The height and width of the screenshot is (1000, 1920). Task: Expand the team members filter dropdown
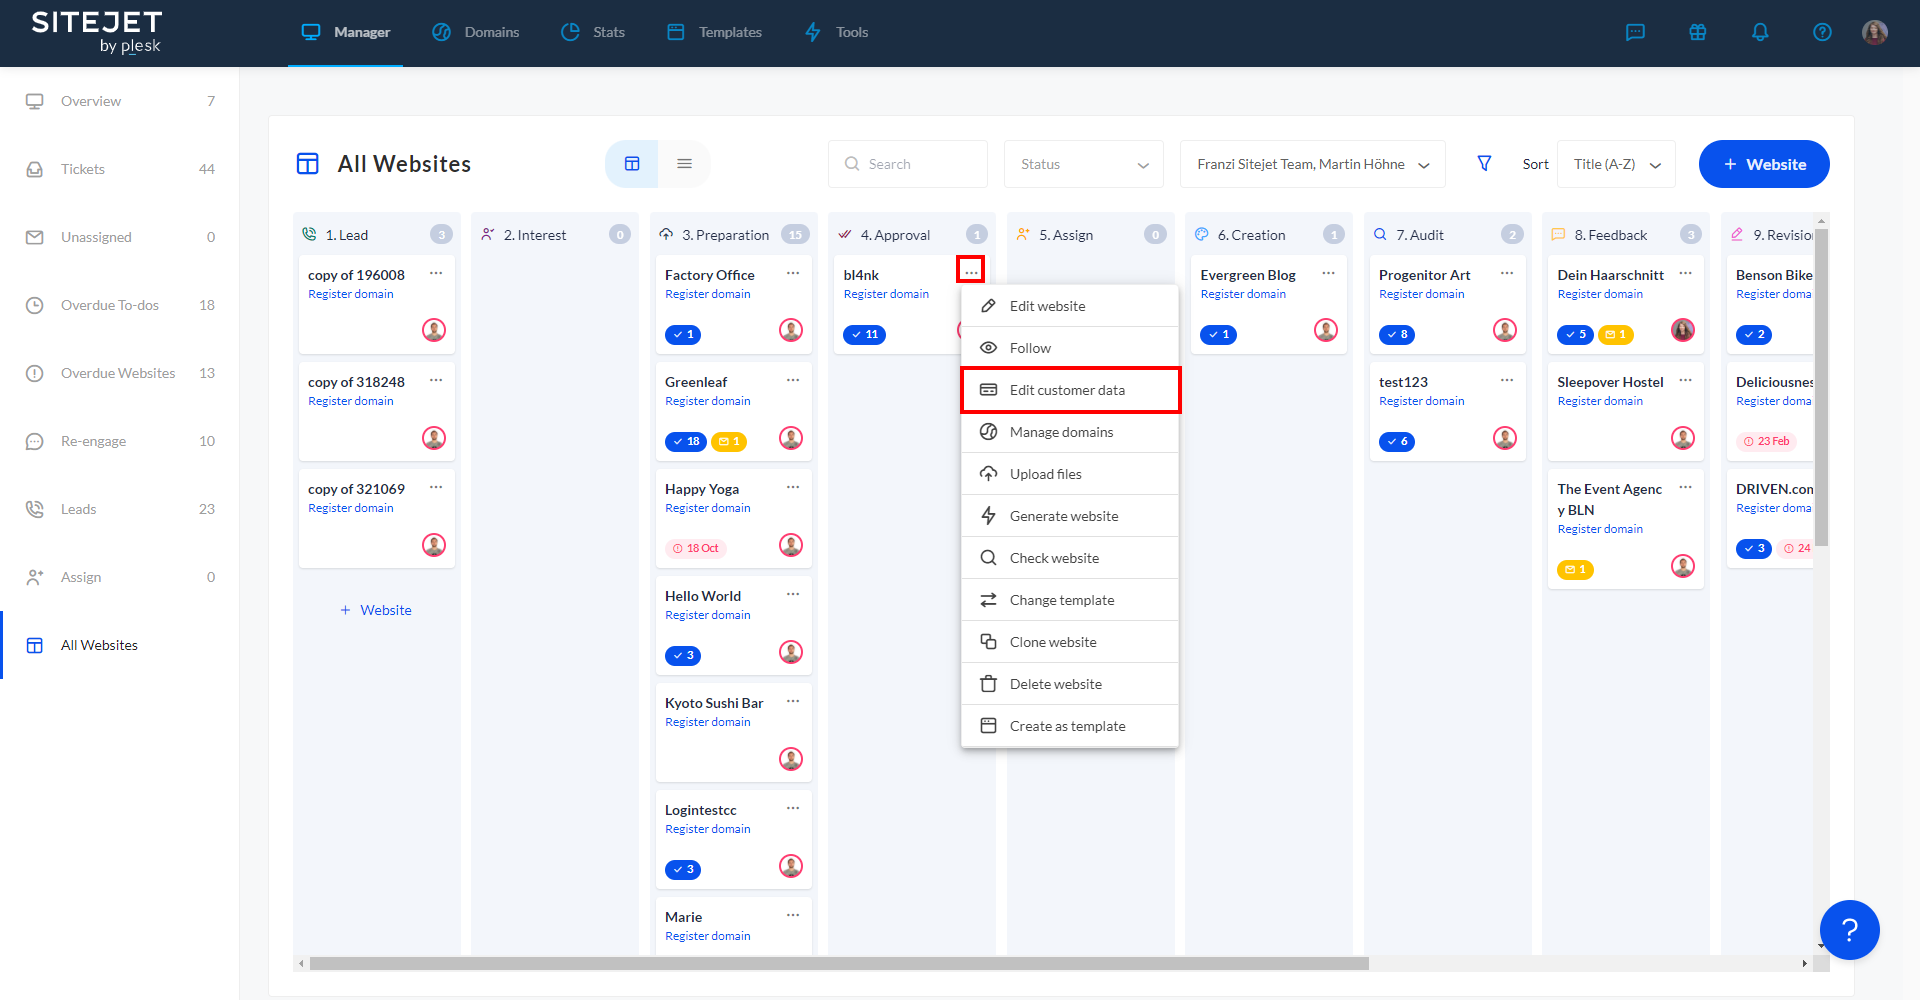coord(1312,164)
